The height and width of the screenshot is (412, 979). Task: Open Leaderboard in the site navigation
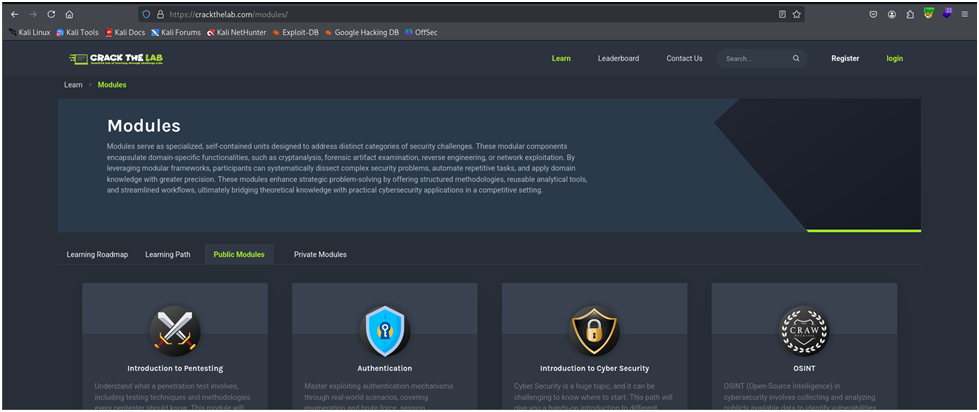618,58
